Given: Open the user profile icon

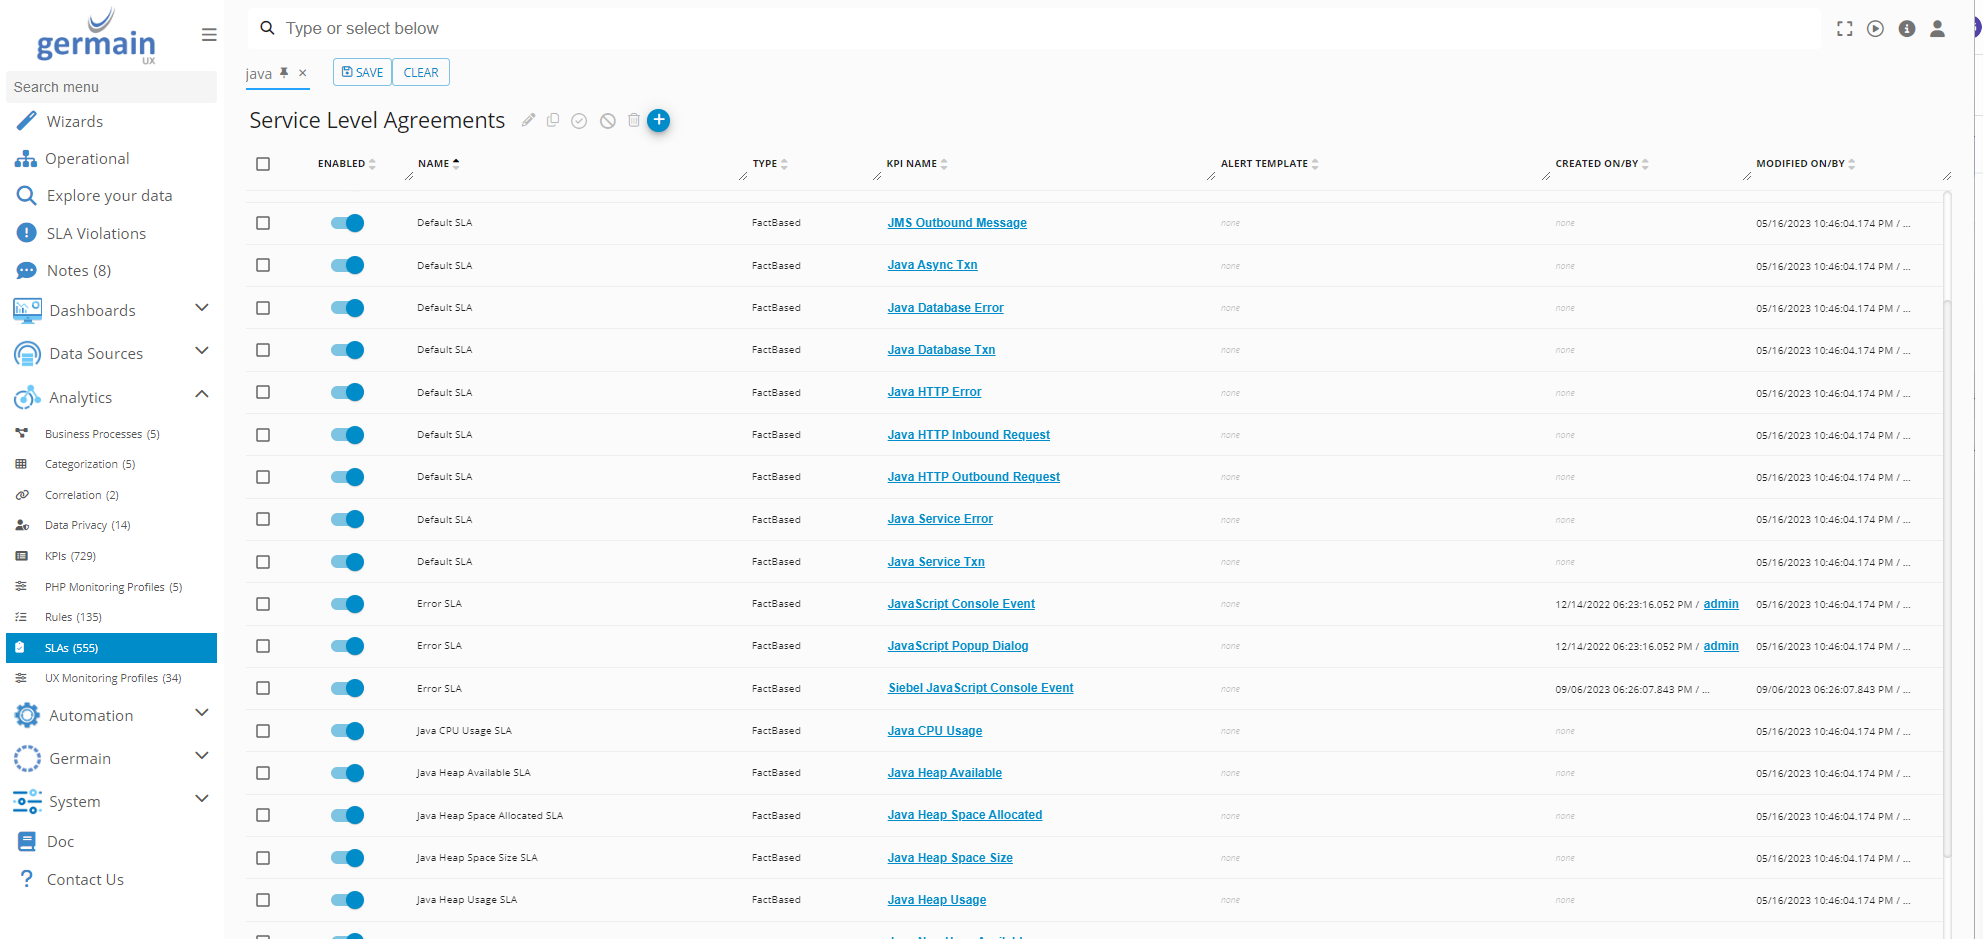Looking at the screenshot, I should 1936,29.
